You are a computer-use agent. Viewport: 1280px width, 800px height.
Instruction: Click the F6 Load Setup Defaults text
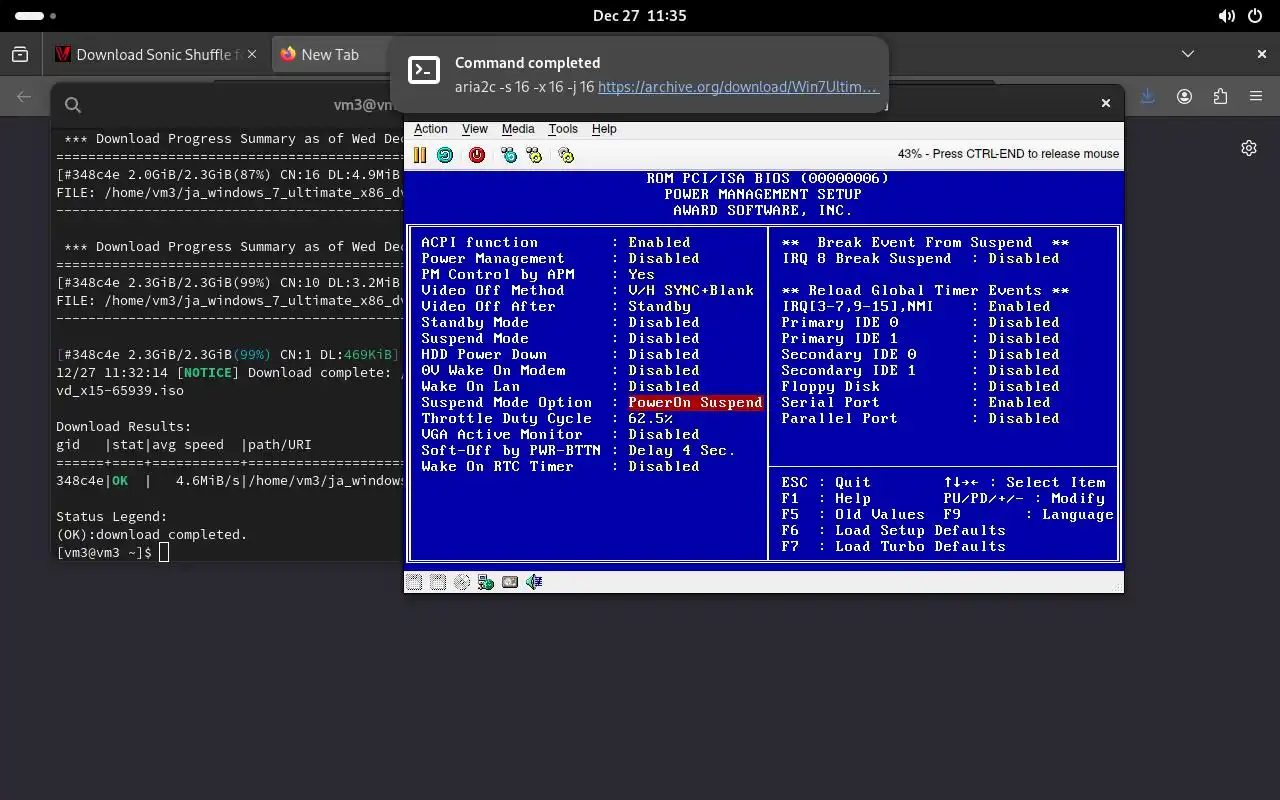pyautogui.click(x=894, y=531)
